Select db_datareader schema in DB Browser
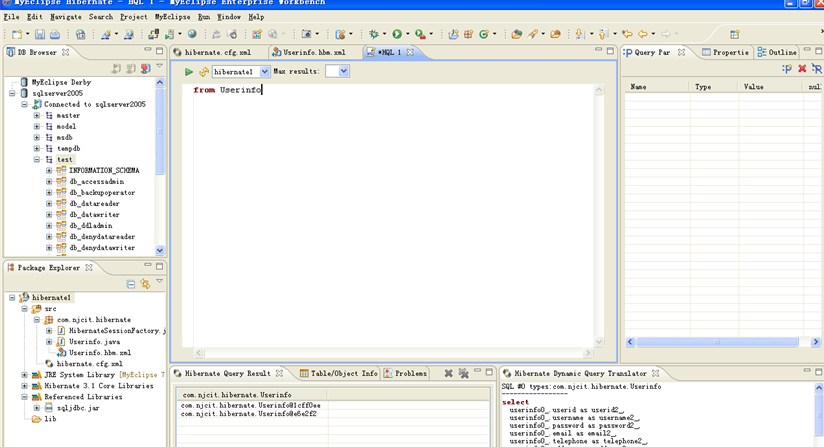This screenshot has height=447, width=824. [x=94, y=204]
